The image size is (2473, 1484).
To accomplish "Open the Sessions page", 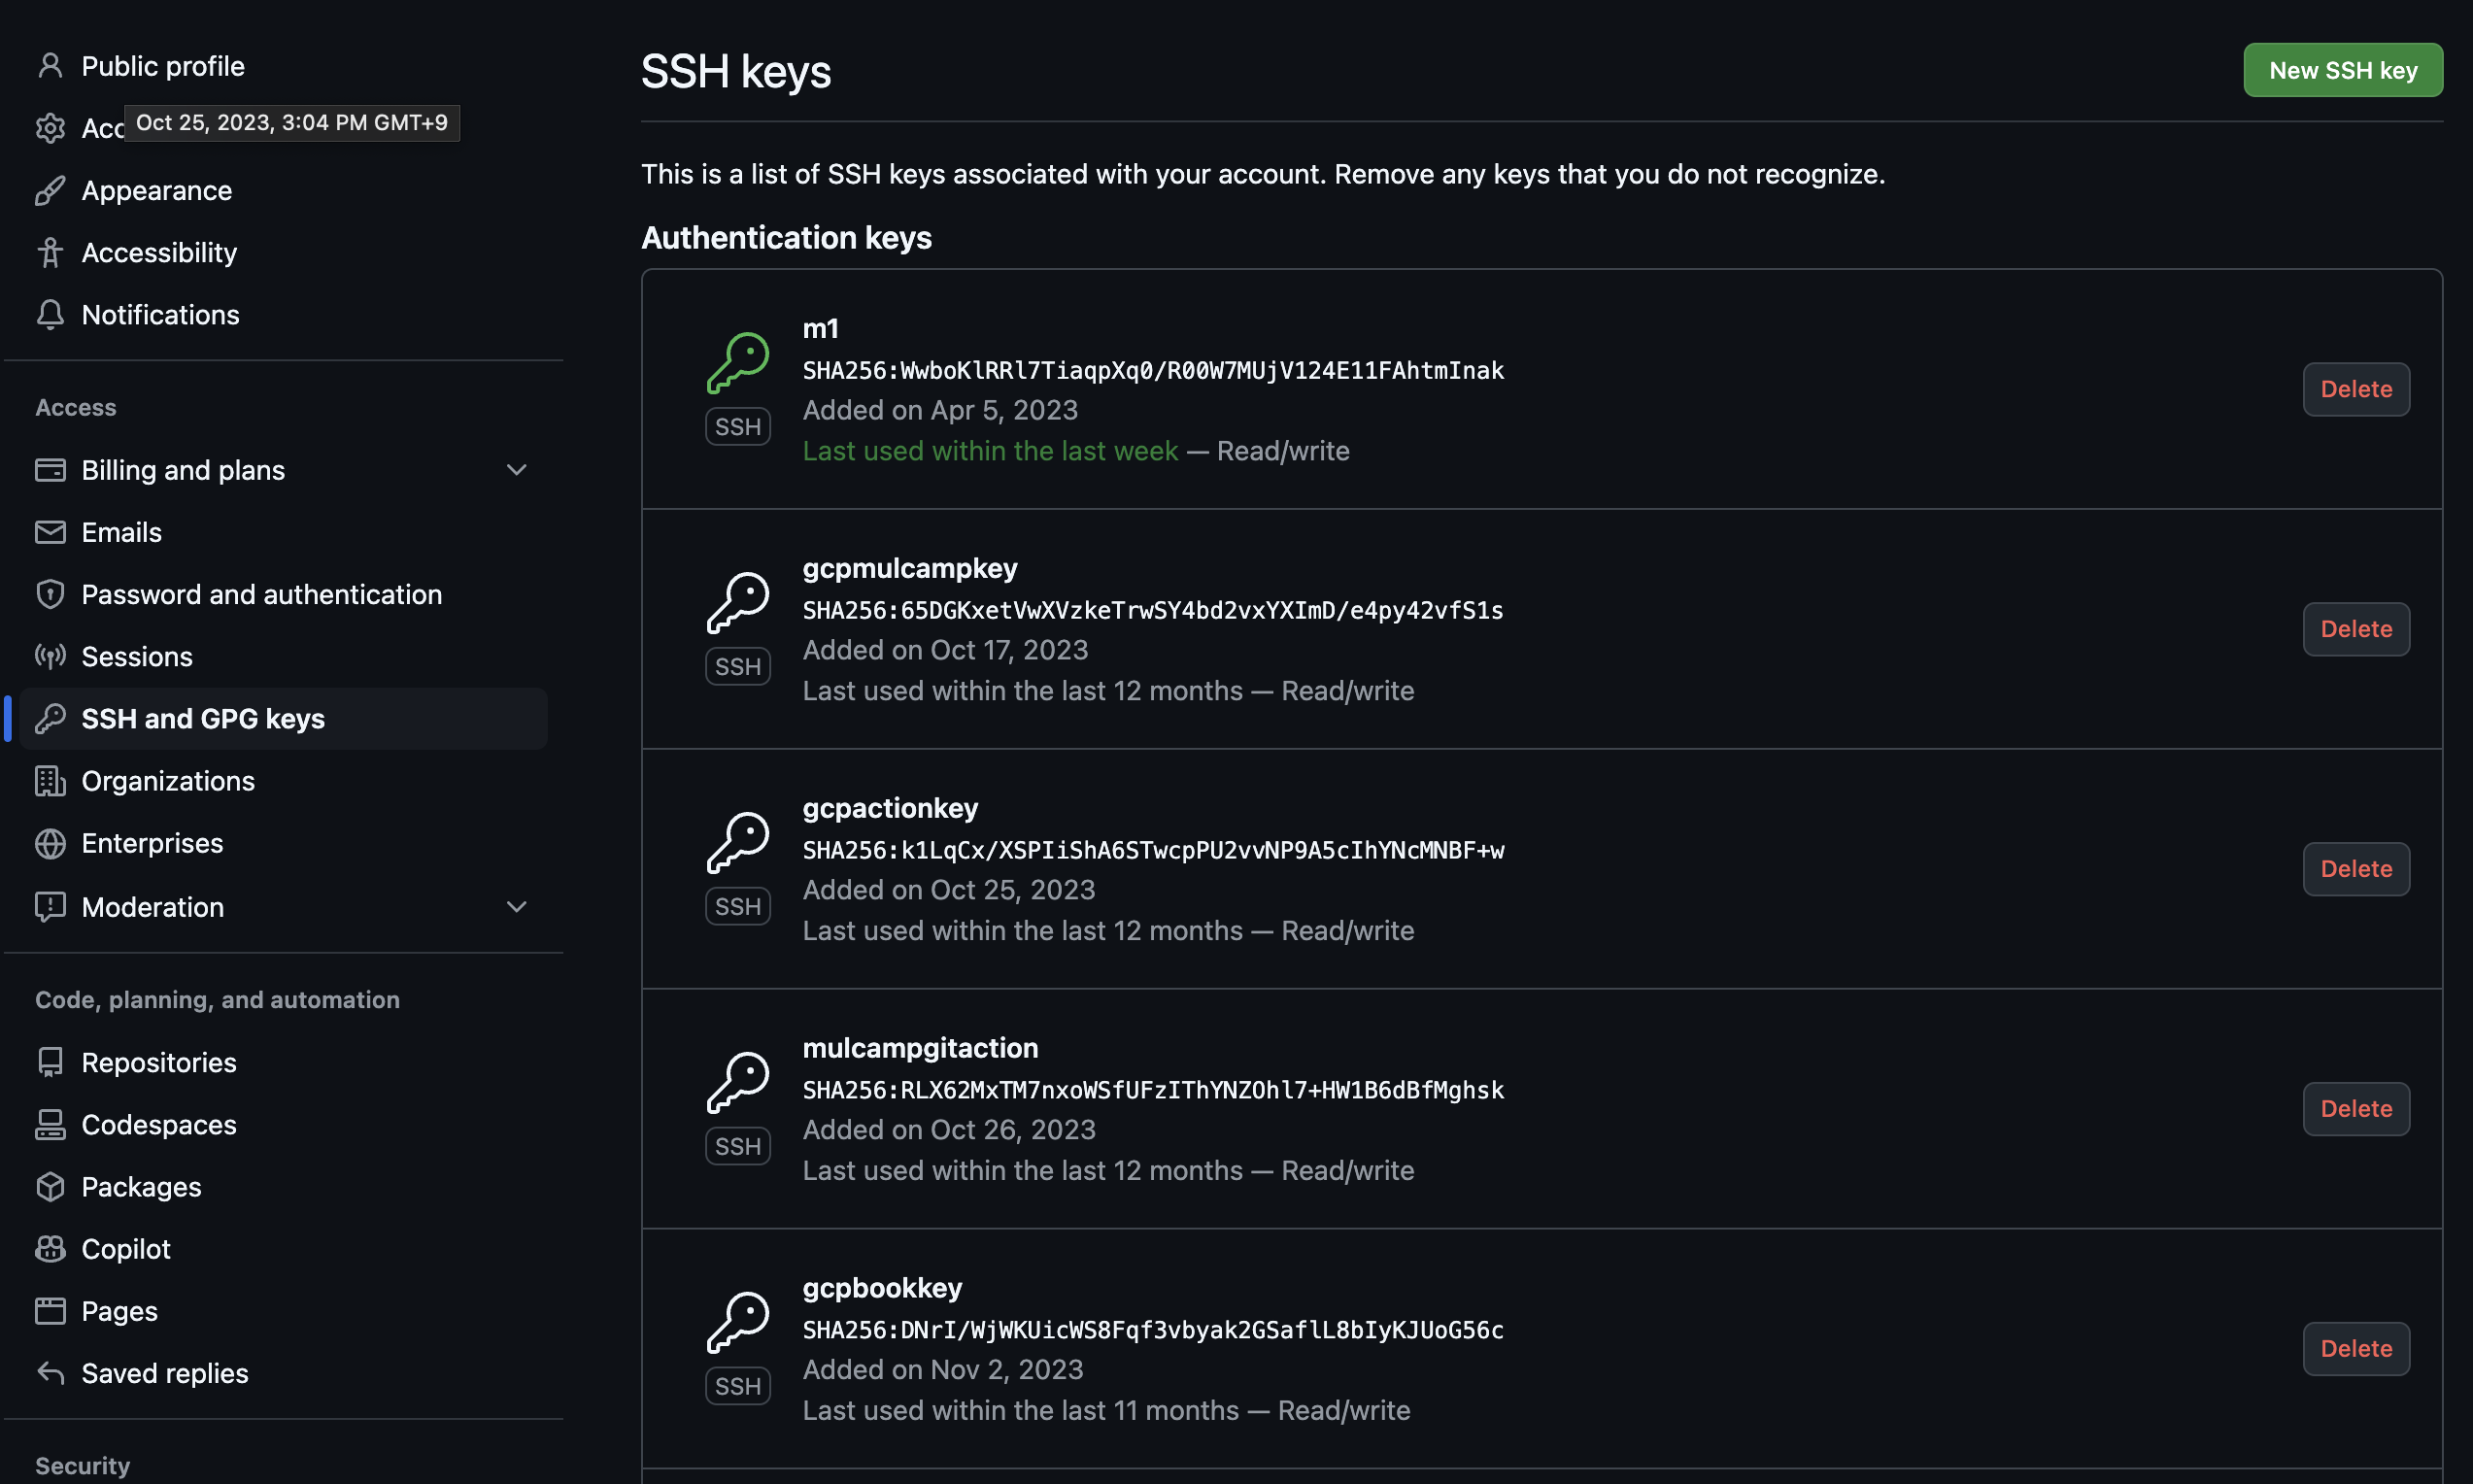I will click(x=283, y=656).
